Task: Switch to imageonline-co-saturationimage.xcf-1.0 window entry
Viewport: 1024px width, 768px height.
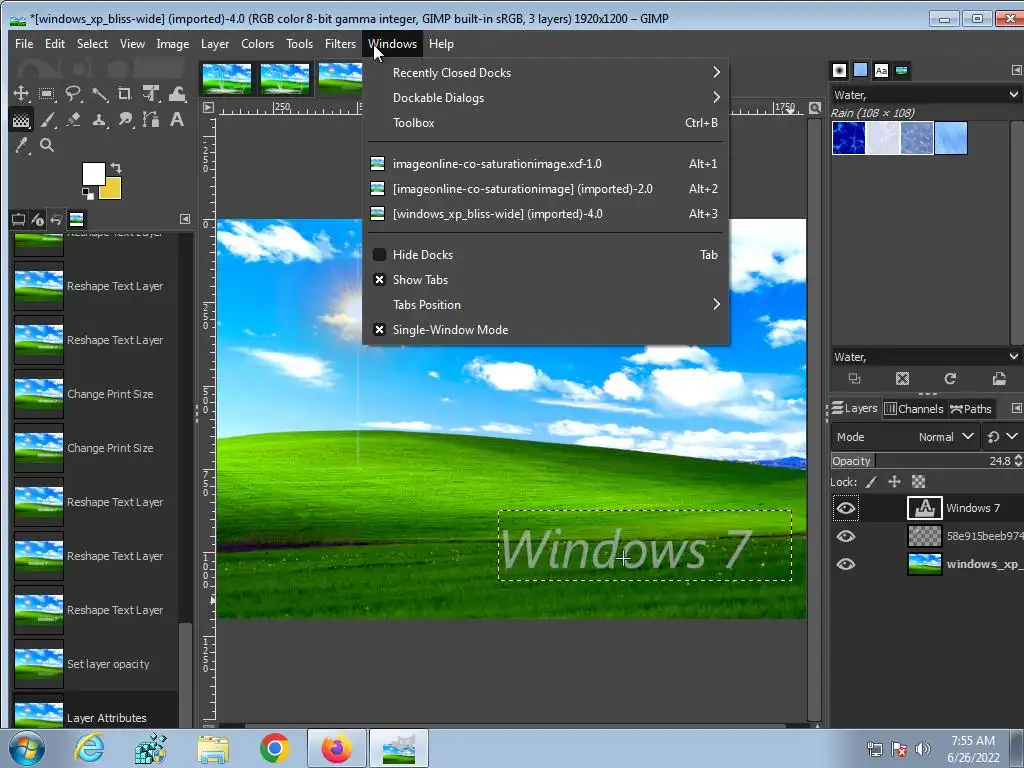Action: (x=545, y=164)
